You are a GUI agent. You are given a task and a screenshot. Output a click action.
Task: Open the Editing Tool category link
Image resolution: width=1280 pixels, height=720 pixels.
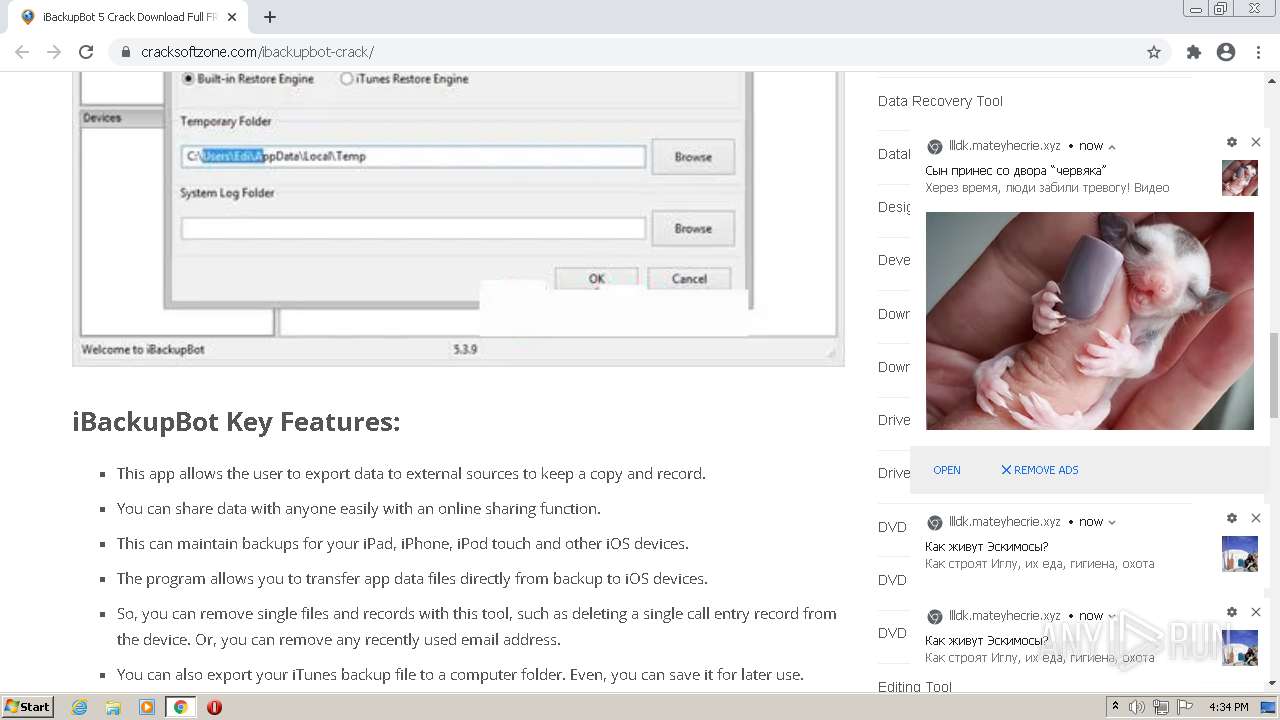click(915, 687)
